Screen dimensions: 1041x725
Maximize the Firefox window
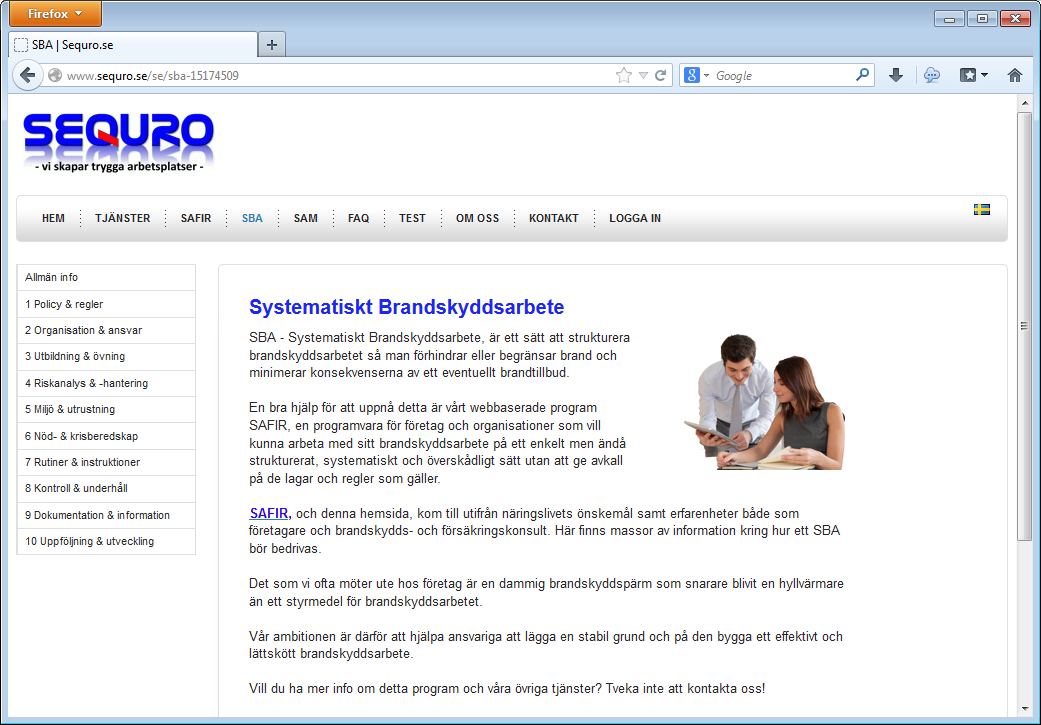(982, 19)
